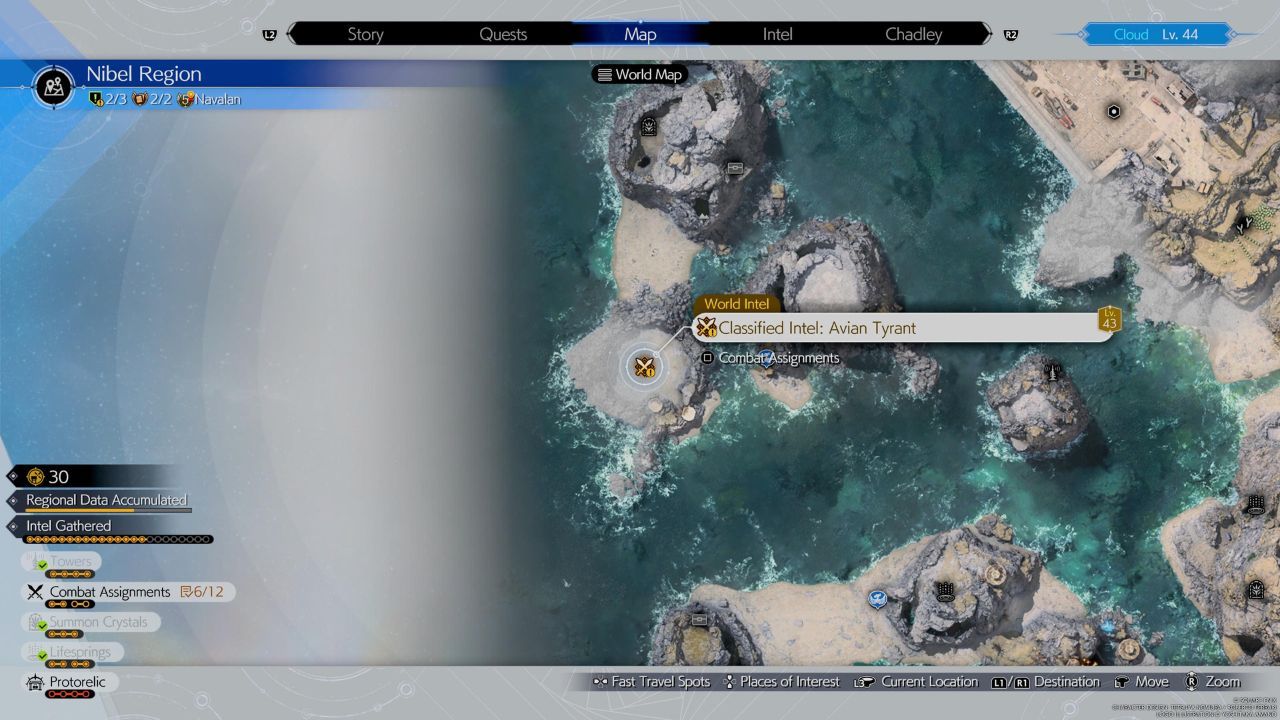This screenshot has height=720, width=1280.
Task: Jump to Current Location
Action: (x=916, y=682)
